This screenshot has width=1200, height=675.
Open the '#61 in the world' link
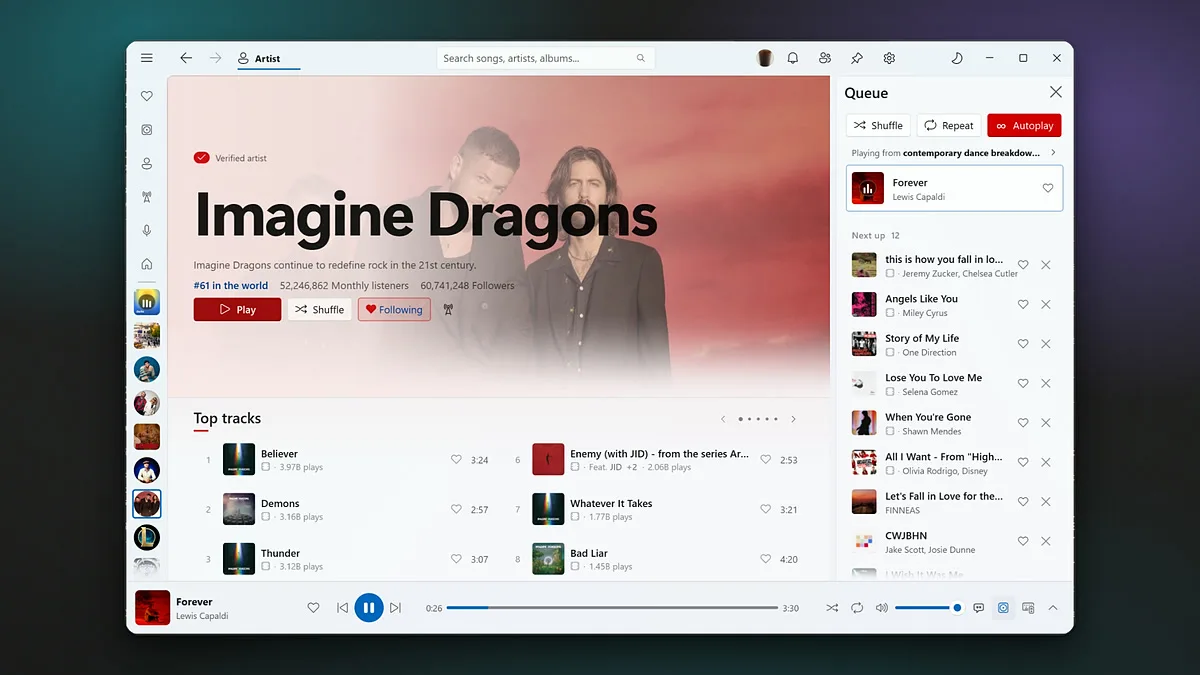point(231,286)
